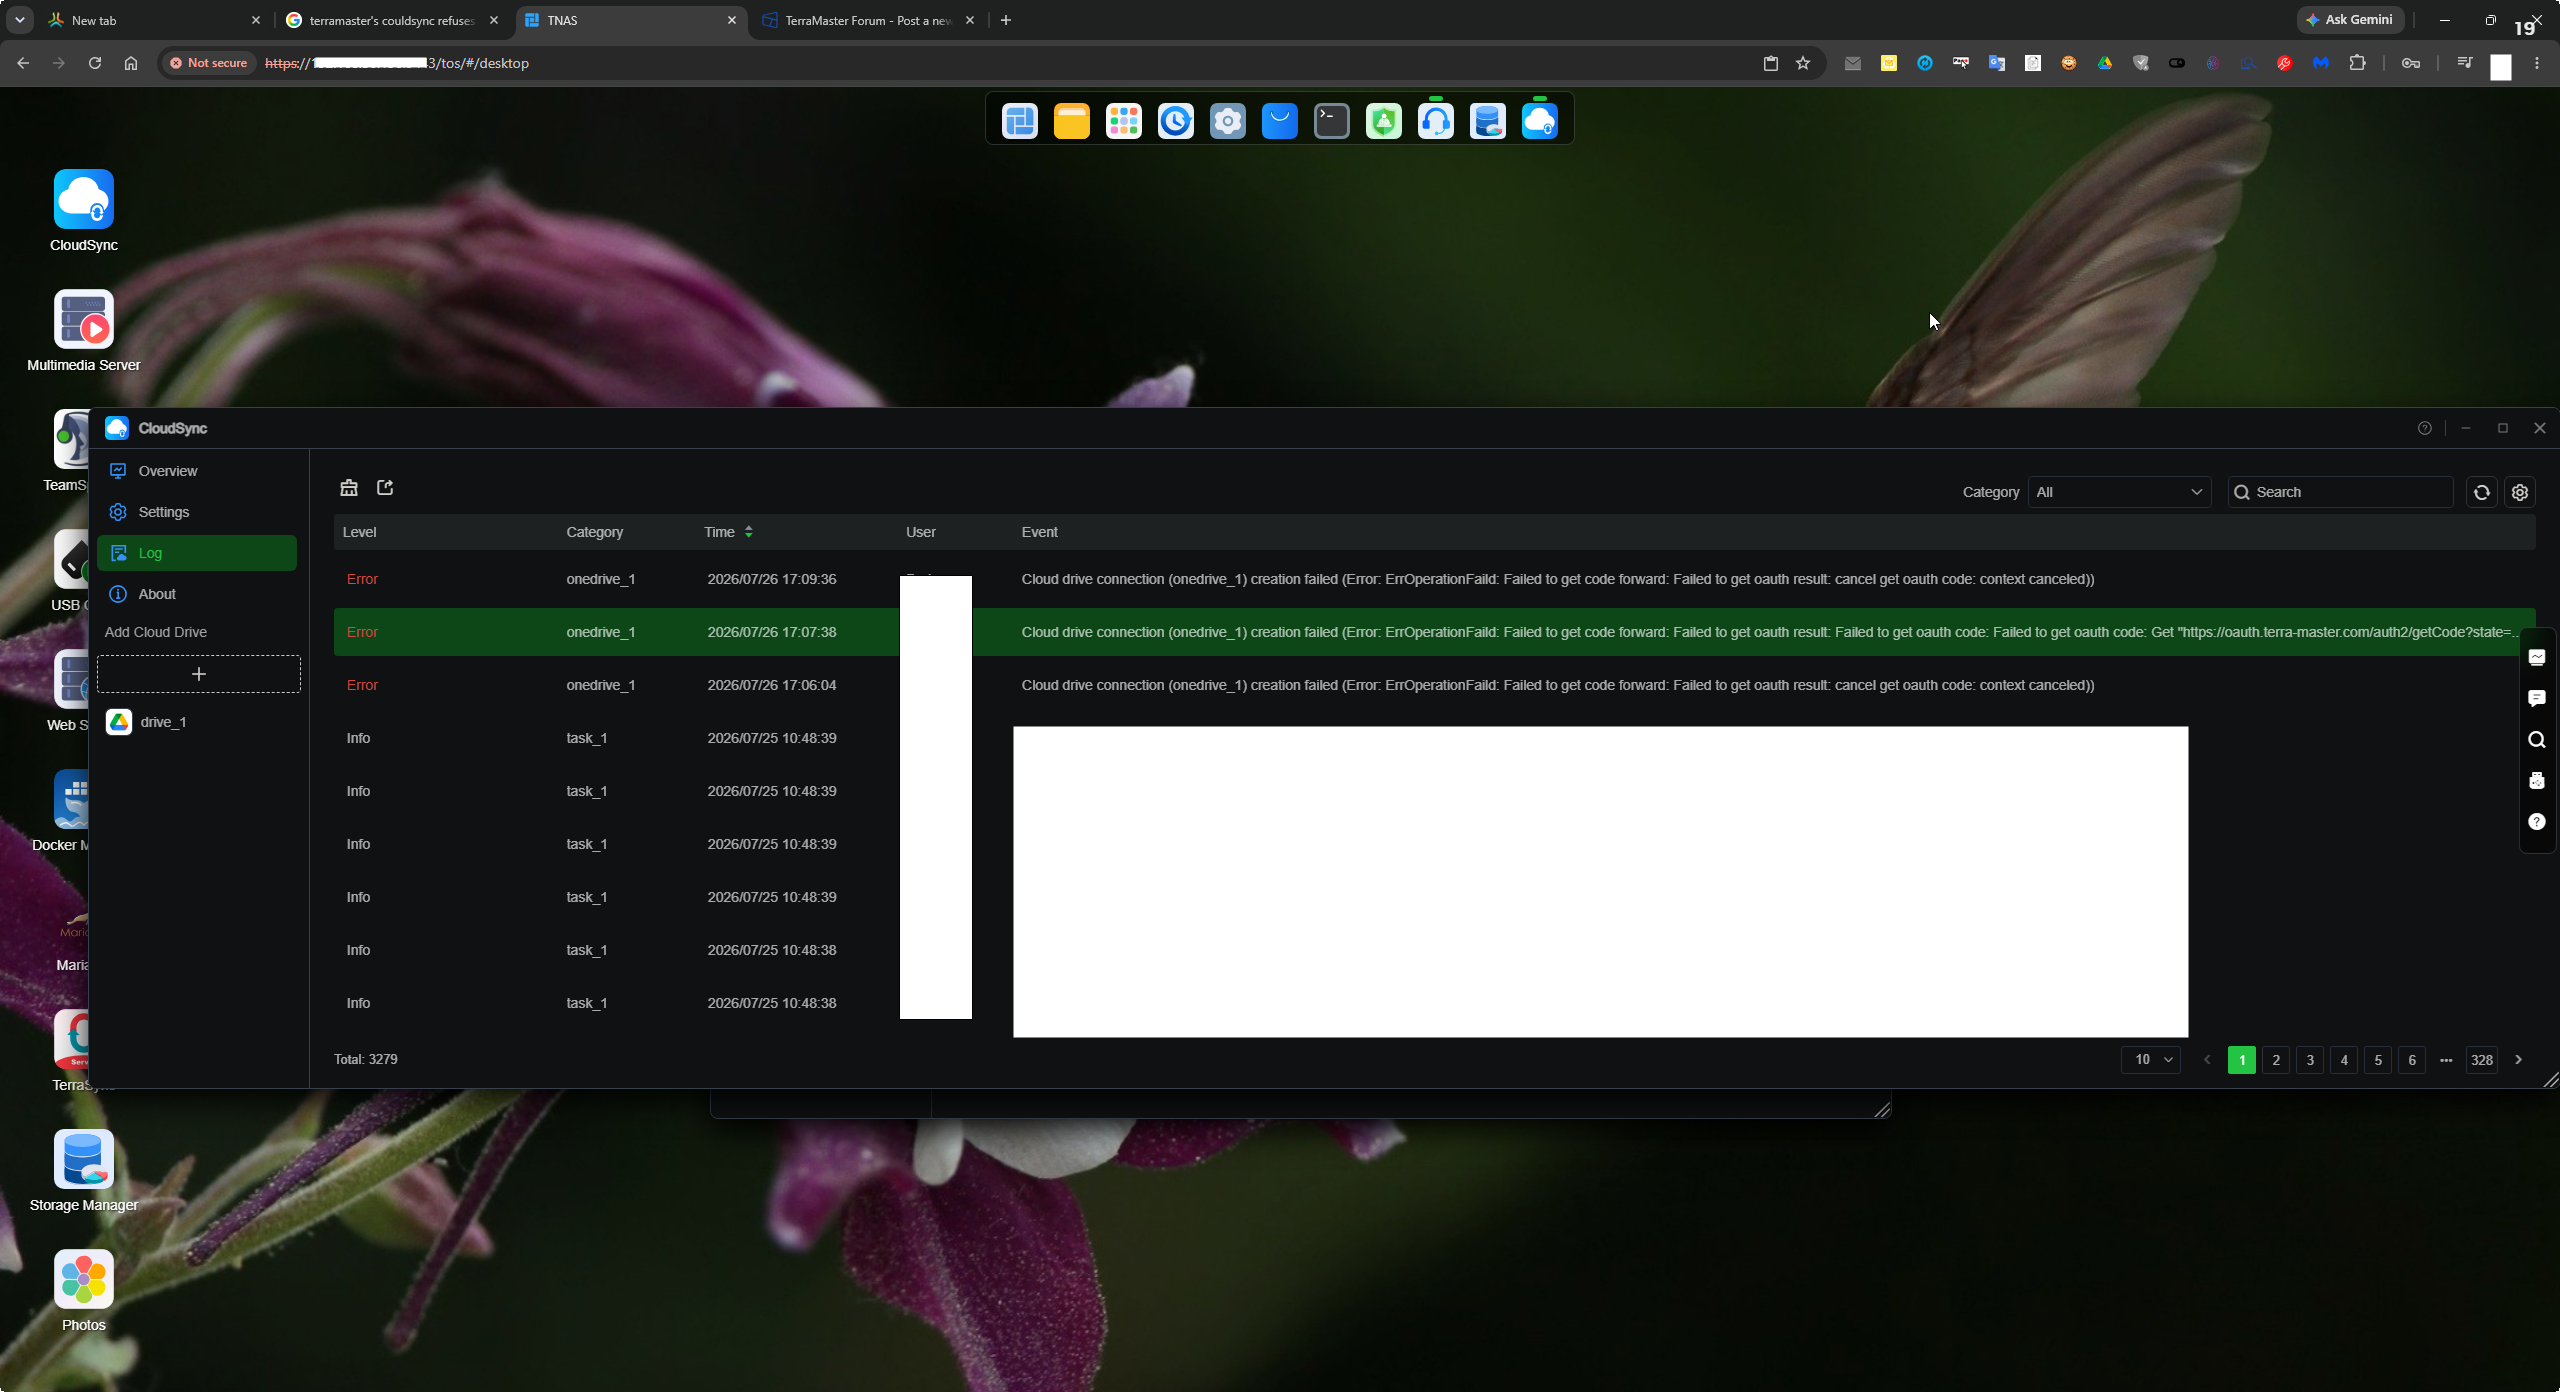Open Storage Manager desktop icon
This screenshot has width=2560, height=1392.
coord(84,1172)
